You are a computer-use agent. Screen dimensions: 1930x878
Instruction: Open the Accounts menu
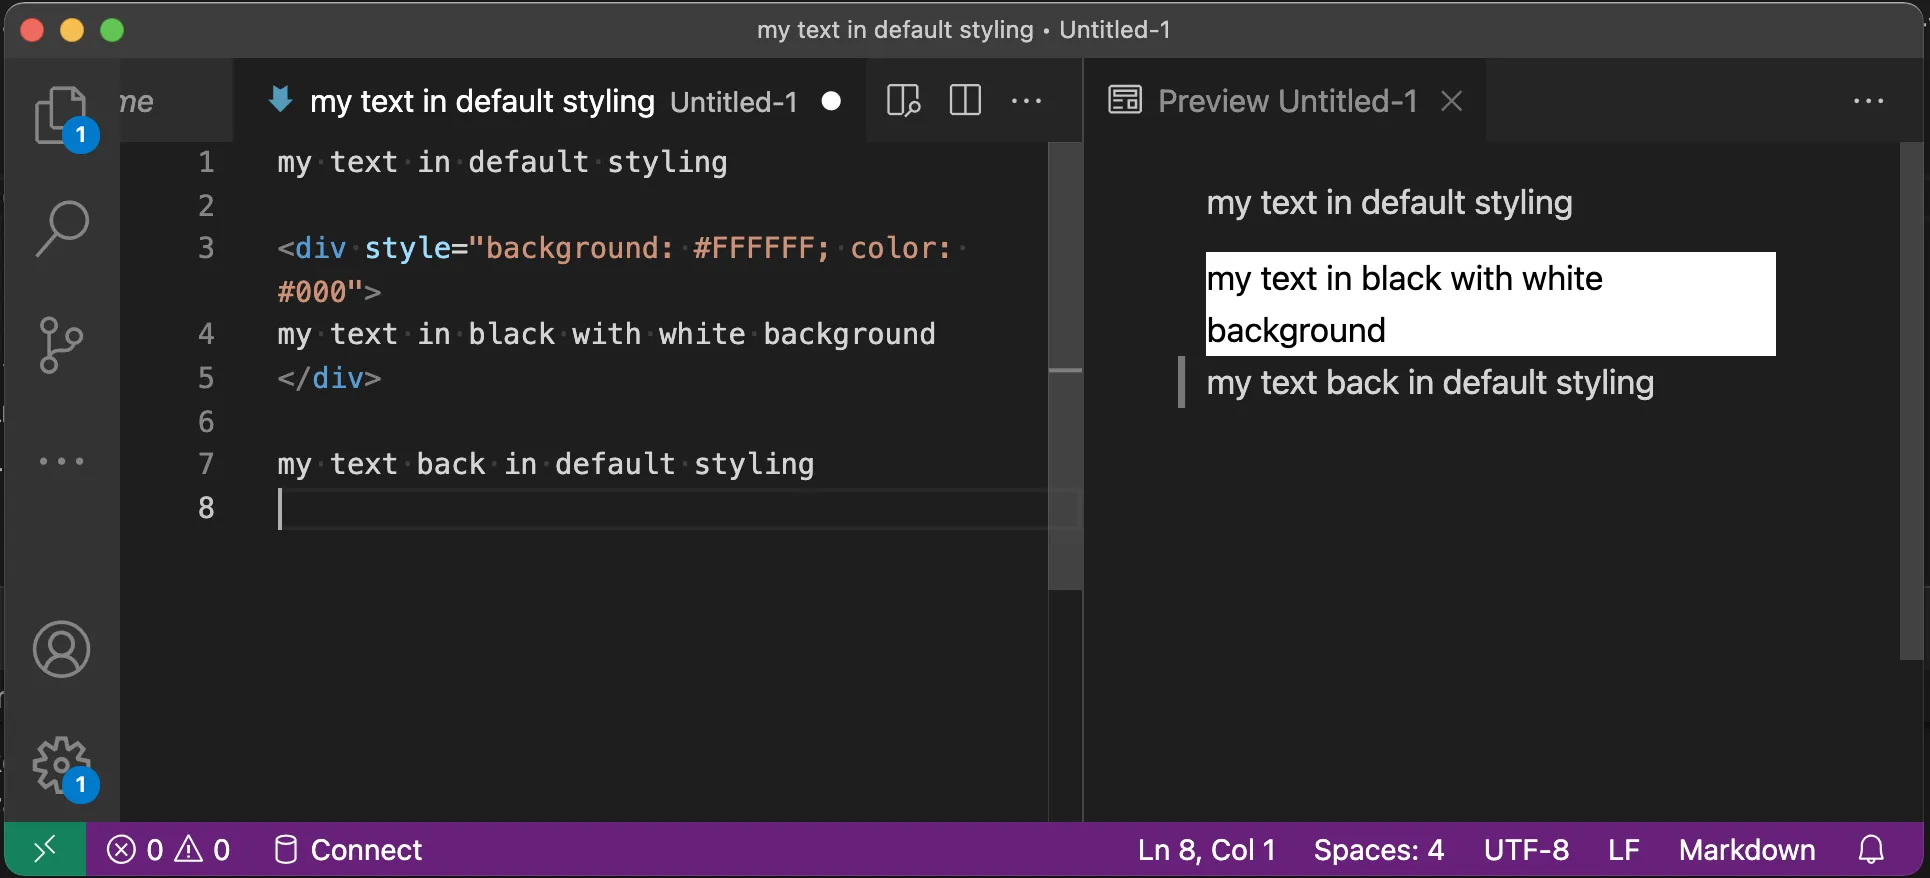(x=62, y=650)
